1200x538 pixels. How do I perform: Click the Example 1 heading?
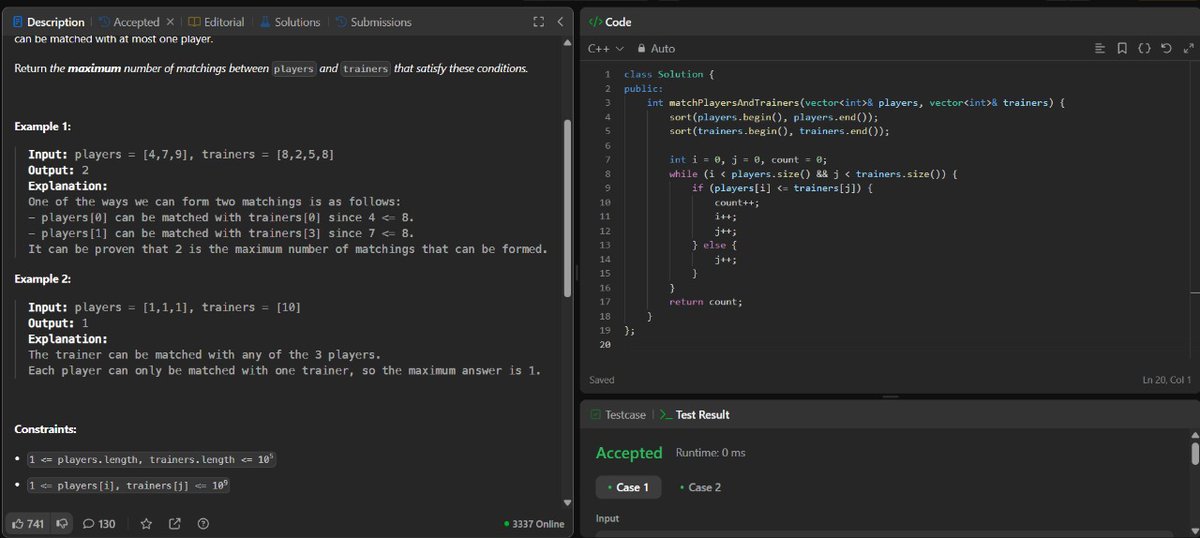(x=43, y=127)
